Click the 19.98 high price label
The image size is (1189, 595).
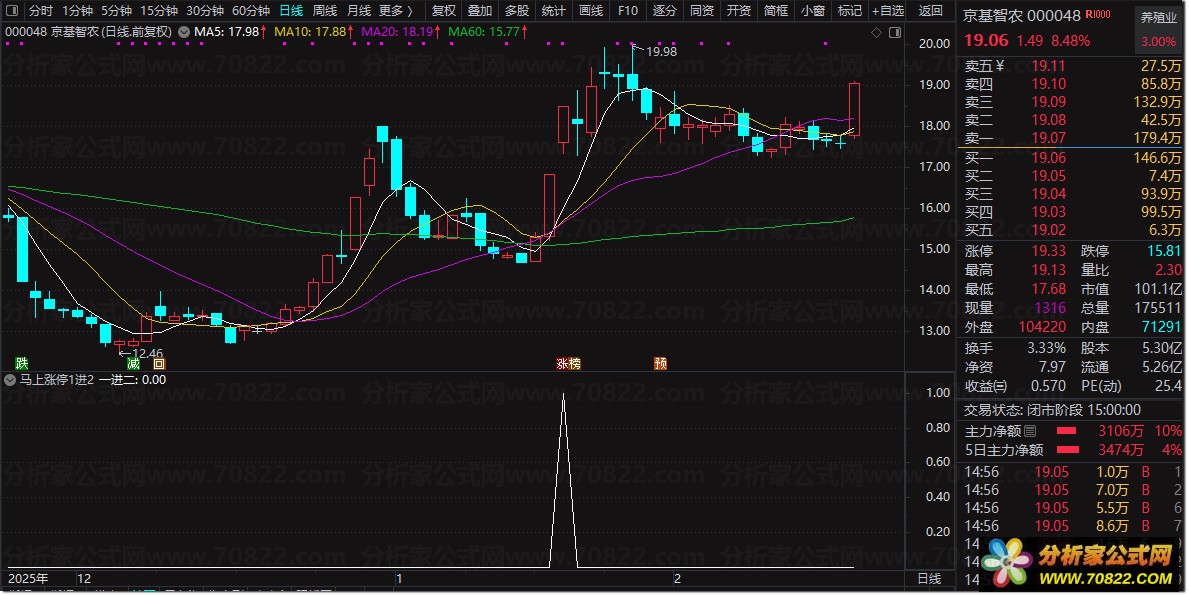(x=661, y=52)
